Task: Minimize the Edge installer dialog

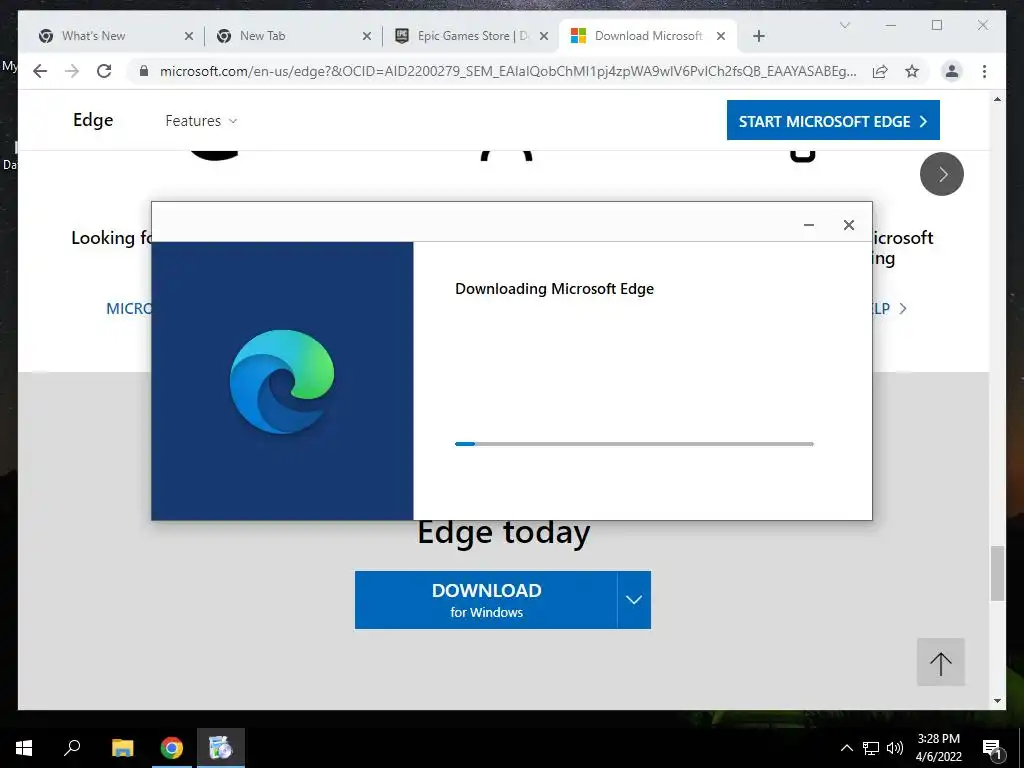Action: [x=808, y=225]
